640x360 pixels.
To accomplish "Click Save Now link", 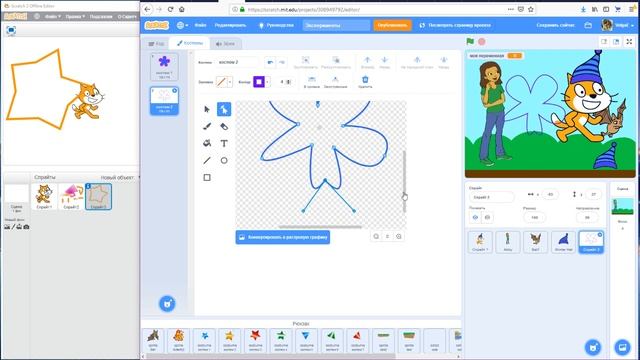I will (x=555, y=25).
